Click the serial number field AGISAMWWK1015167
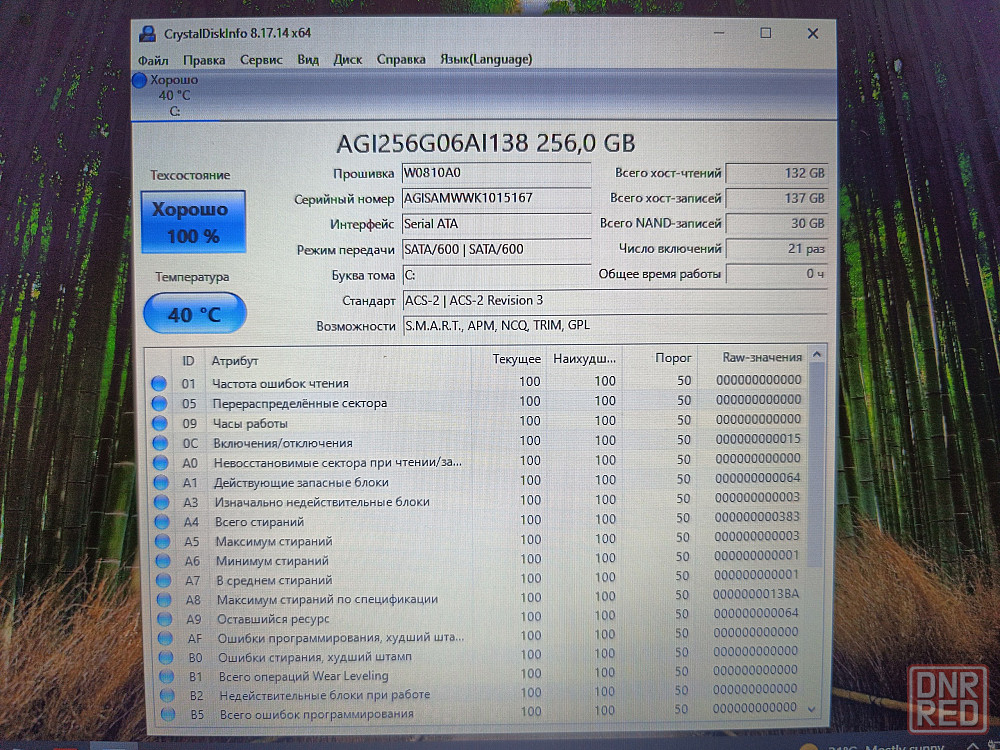Viewport: 1000px width, 750px height. pos(496,198)
